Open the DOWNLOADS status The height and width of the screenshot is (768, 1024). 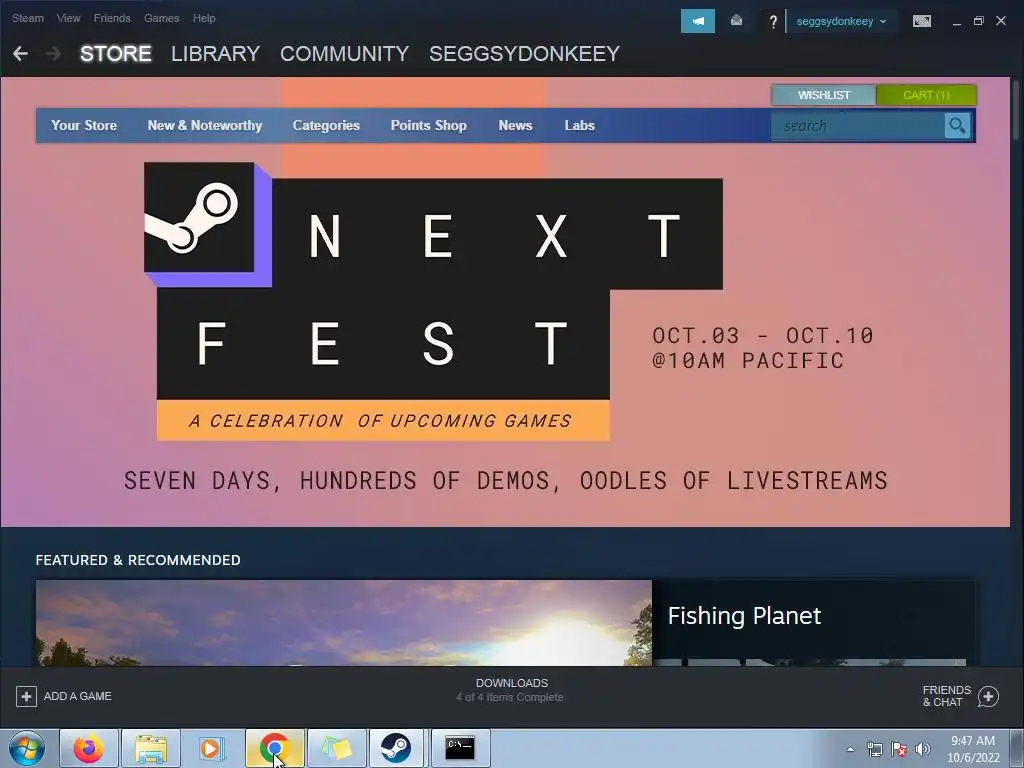click(511, 683)
